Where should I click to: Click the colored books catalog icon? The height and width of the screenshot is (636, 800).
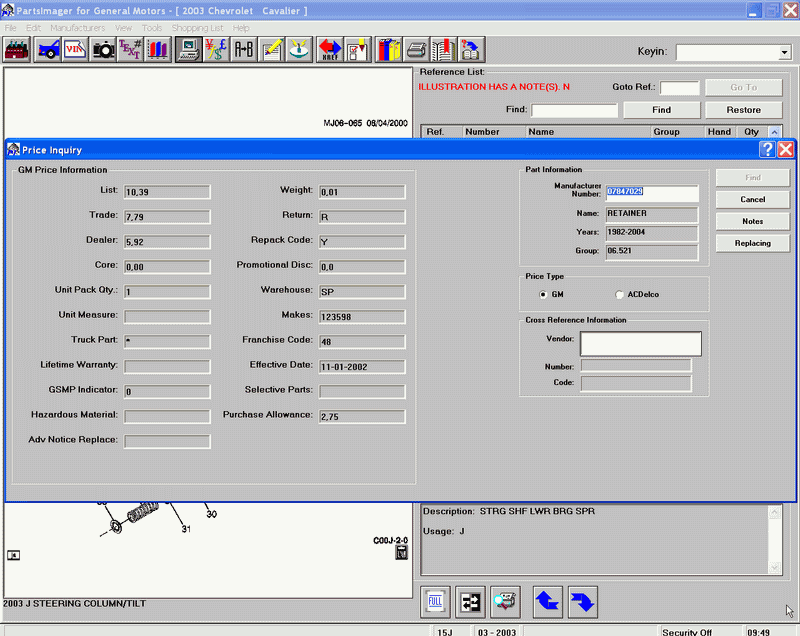click(389, 50)
